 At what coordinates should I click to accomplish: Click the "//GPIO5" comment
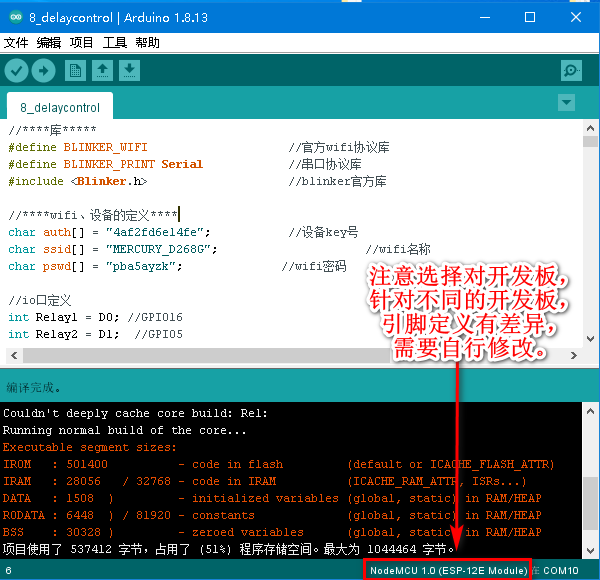coord(158,334)
